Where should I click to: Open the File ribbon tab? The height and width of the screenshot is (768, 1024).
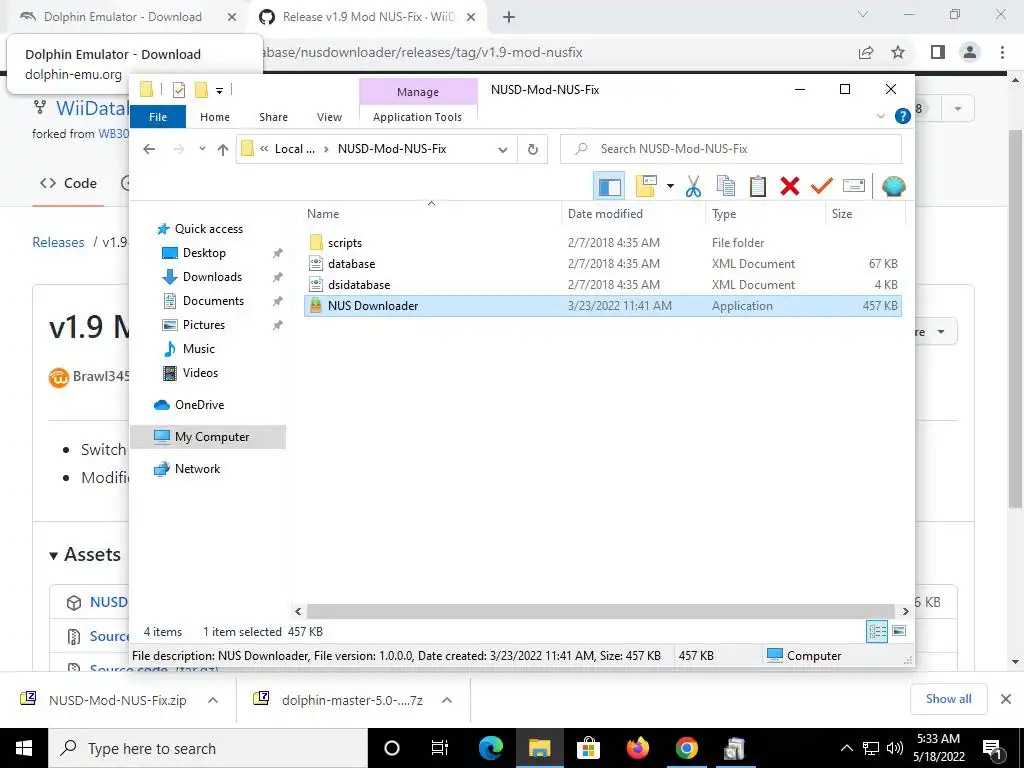tap(158, 117)
